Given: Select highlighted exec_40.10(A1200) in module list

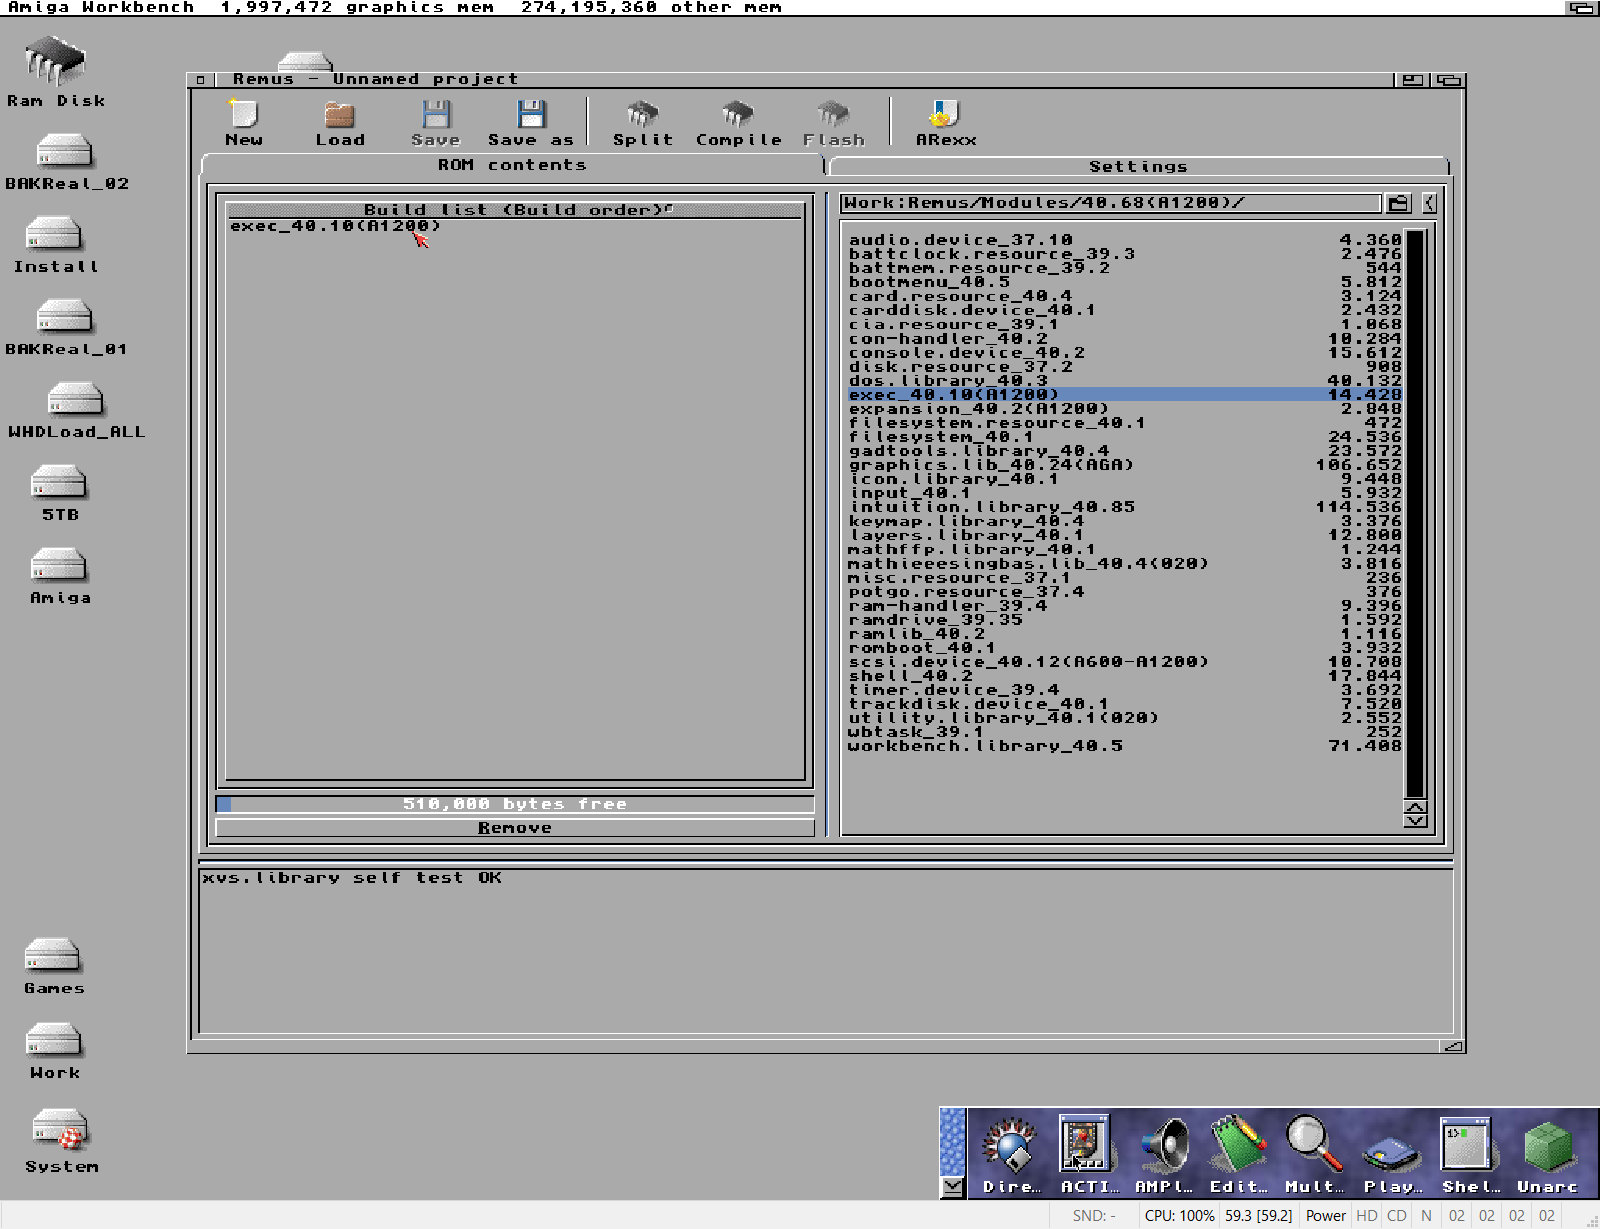Looking at the screenshot, I should [x=1125, y=394].
